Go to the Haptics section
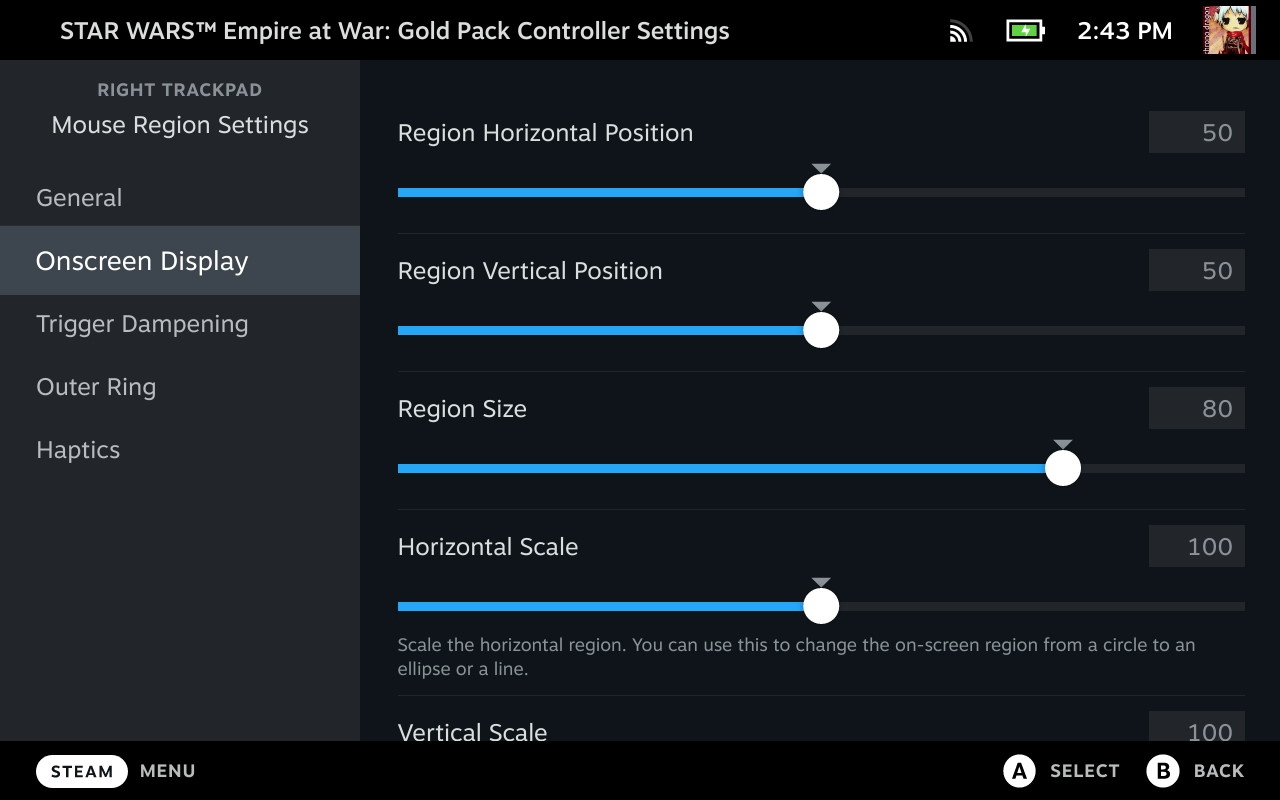The height and width of the screenshot is (800, 1280). tap(78, 450)
